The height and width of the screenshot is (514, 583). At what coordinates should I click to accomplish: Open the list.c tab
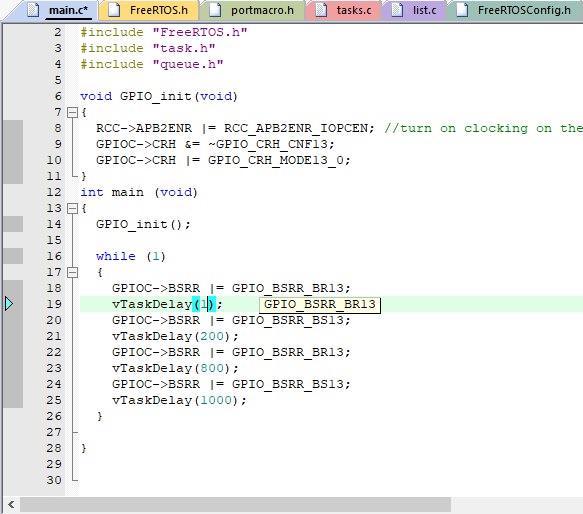click(x=414, y=10)
